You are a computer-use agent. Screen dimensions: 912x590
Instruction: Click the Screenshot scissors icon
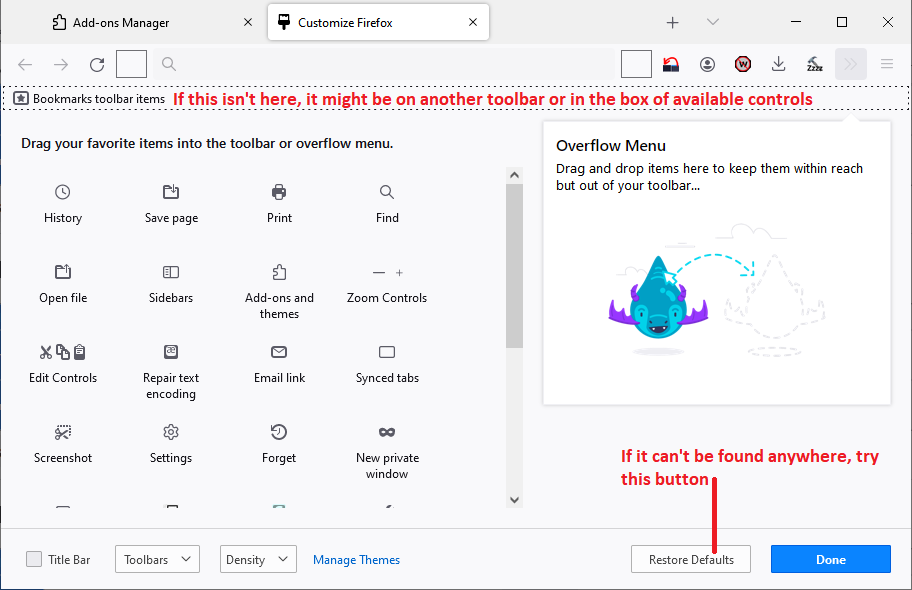(63, 432)
